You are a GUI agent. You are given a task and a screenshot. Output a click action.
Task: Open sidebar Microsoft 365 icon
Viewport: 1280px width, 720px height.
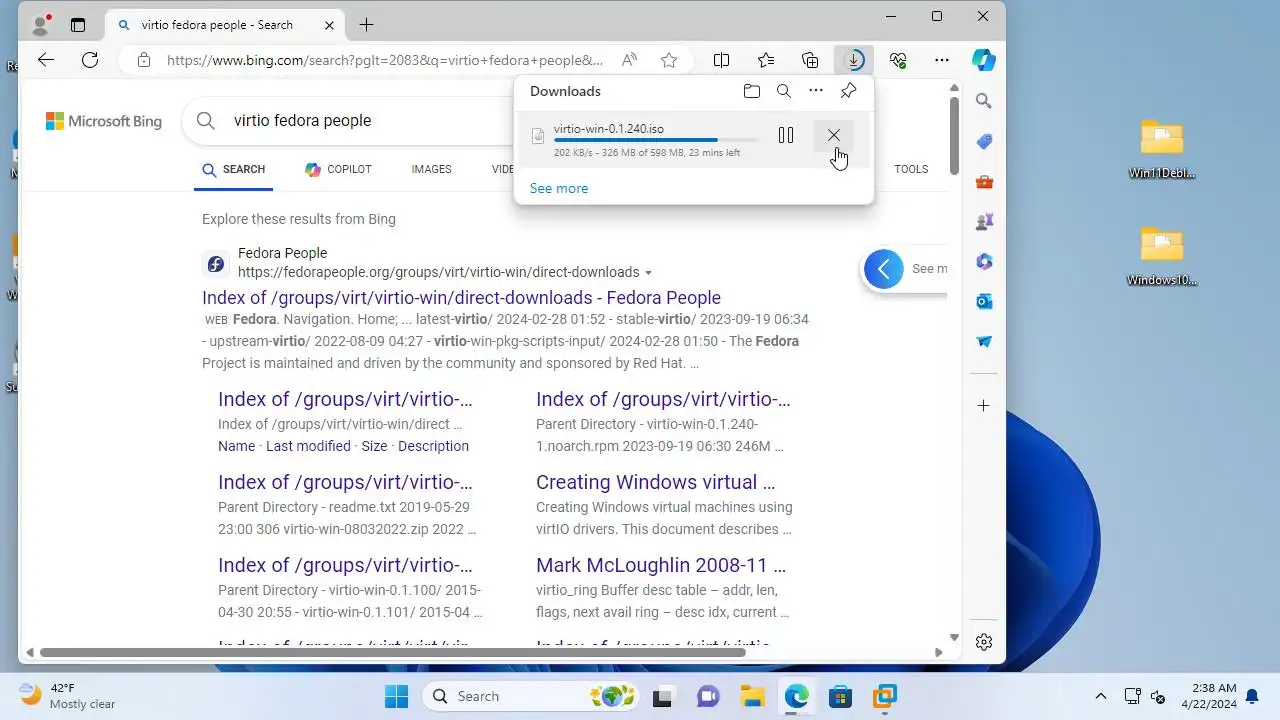[984, 261]
